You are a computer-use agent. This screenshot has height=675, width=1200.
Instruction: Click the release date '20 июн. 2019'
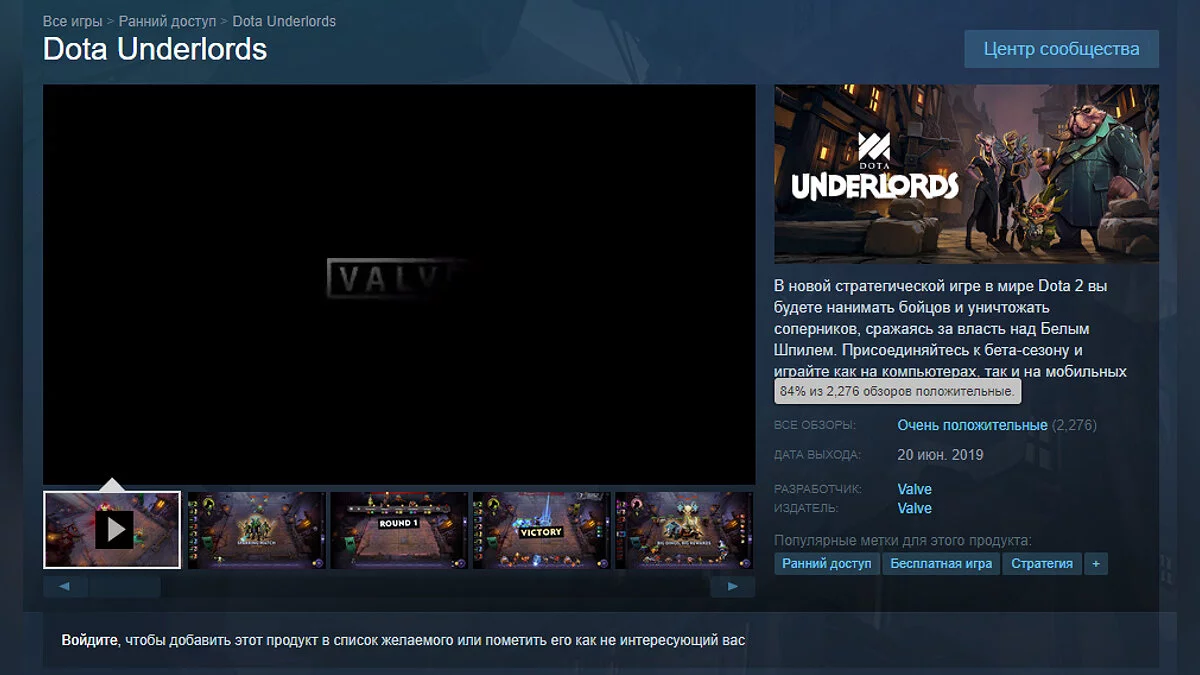[x=940, y=455]
